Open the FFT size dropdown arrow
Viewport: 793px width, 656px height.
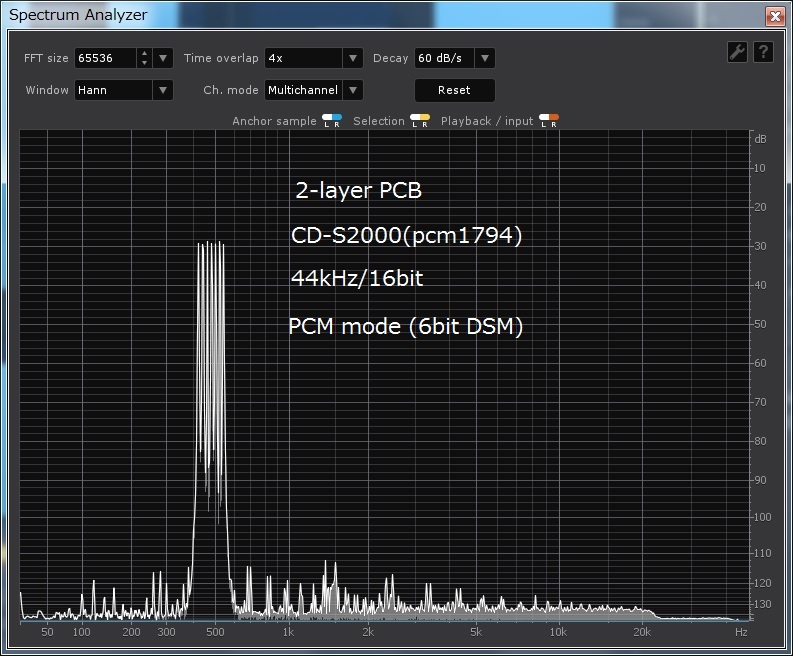163,58
